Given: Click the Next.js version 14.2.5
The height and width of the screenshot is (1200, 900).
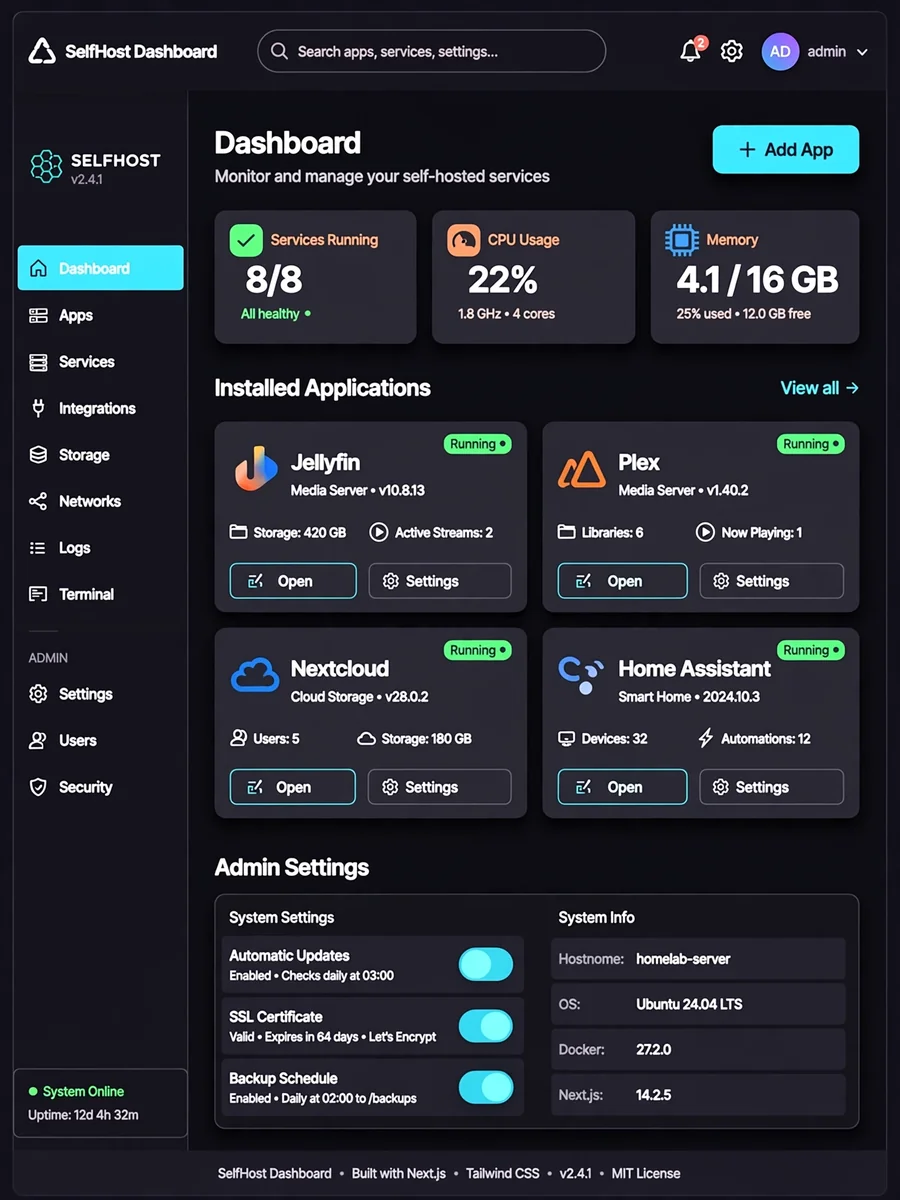Looking at the screenshot, I should coord(654,1095).
